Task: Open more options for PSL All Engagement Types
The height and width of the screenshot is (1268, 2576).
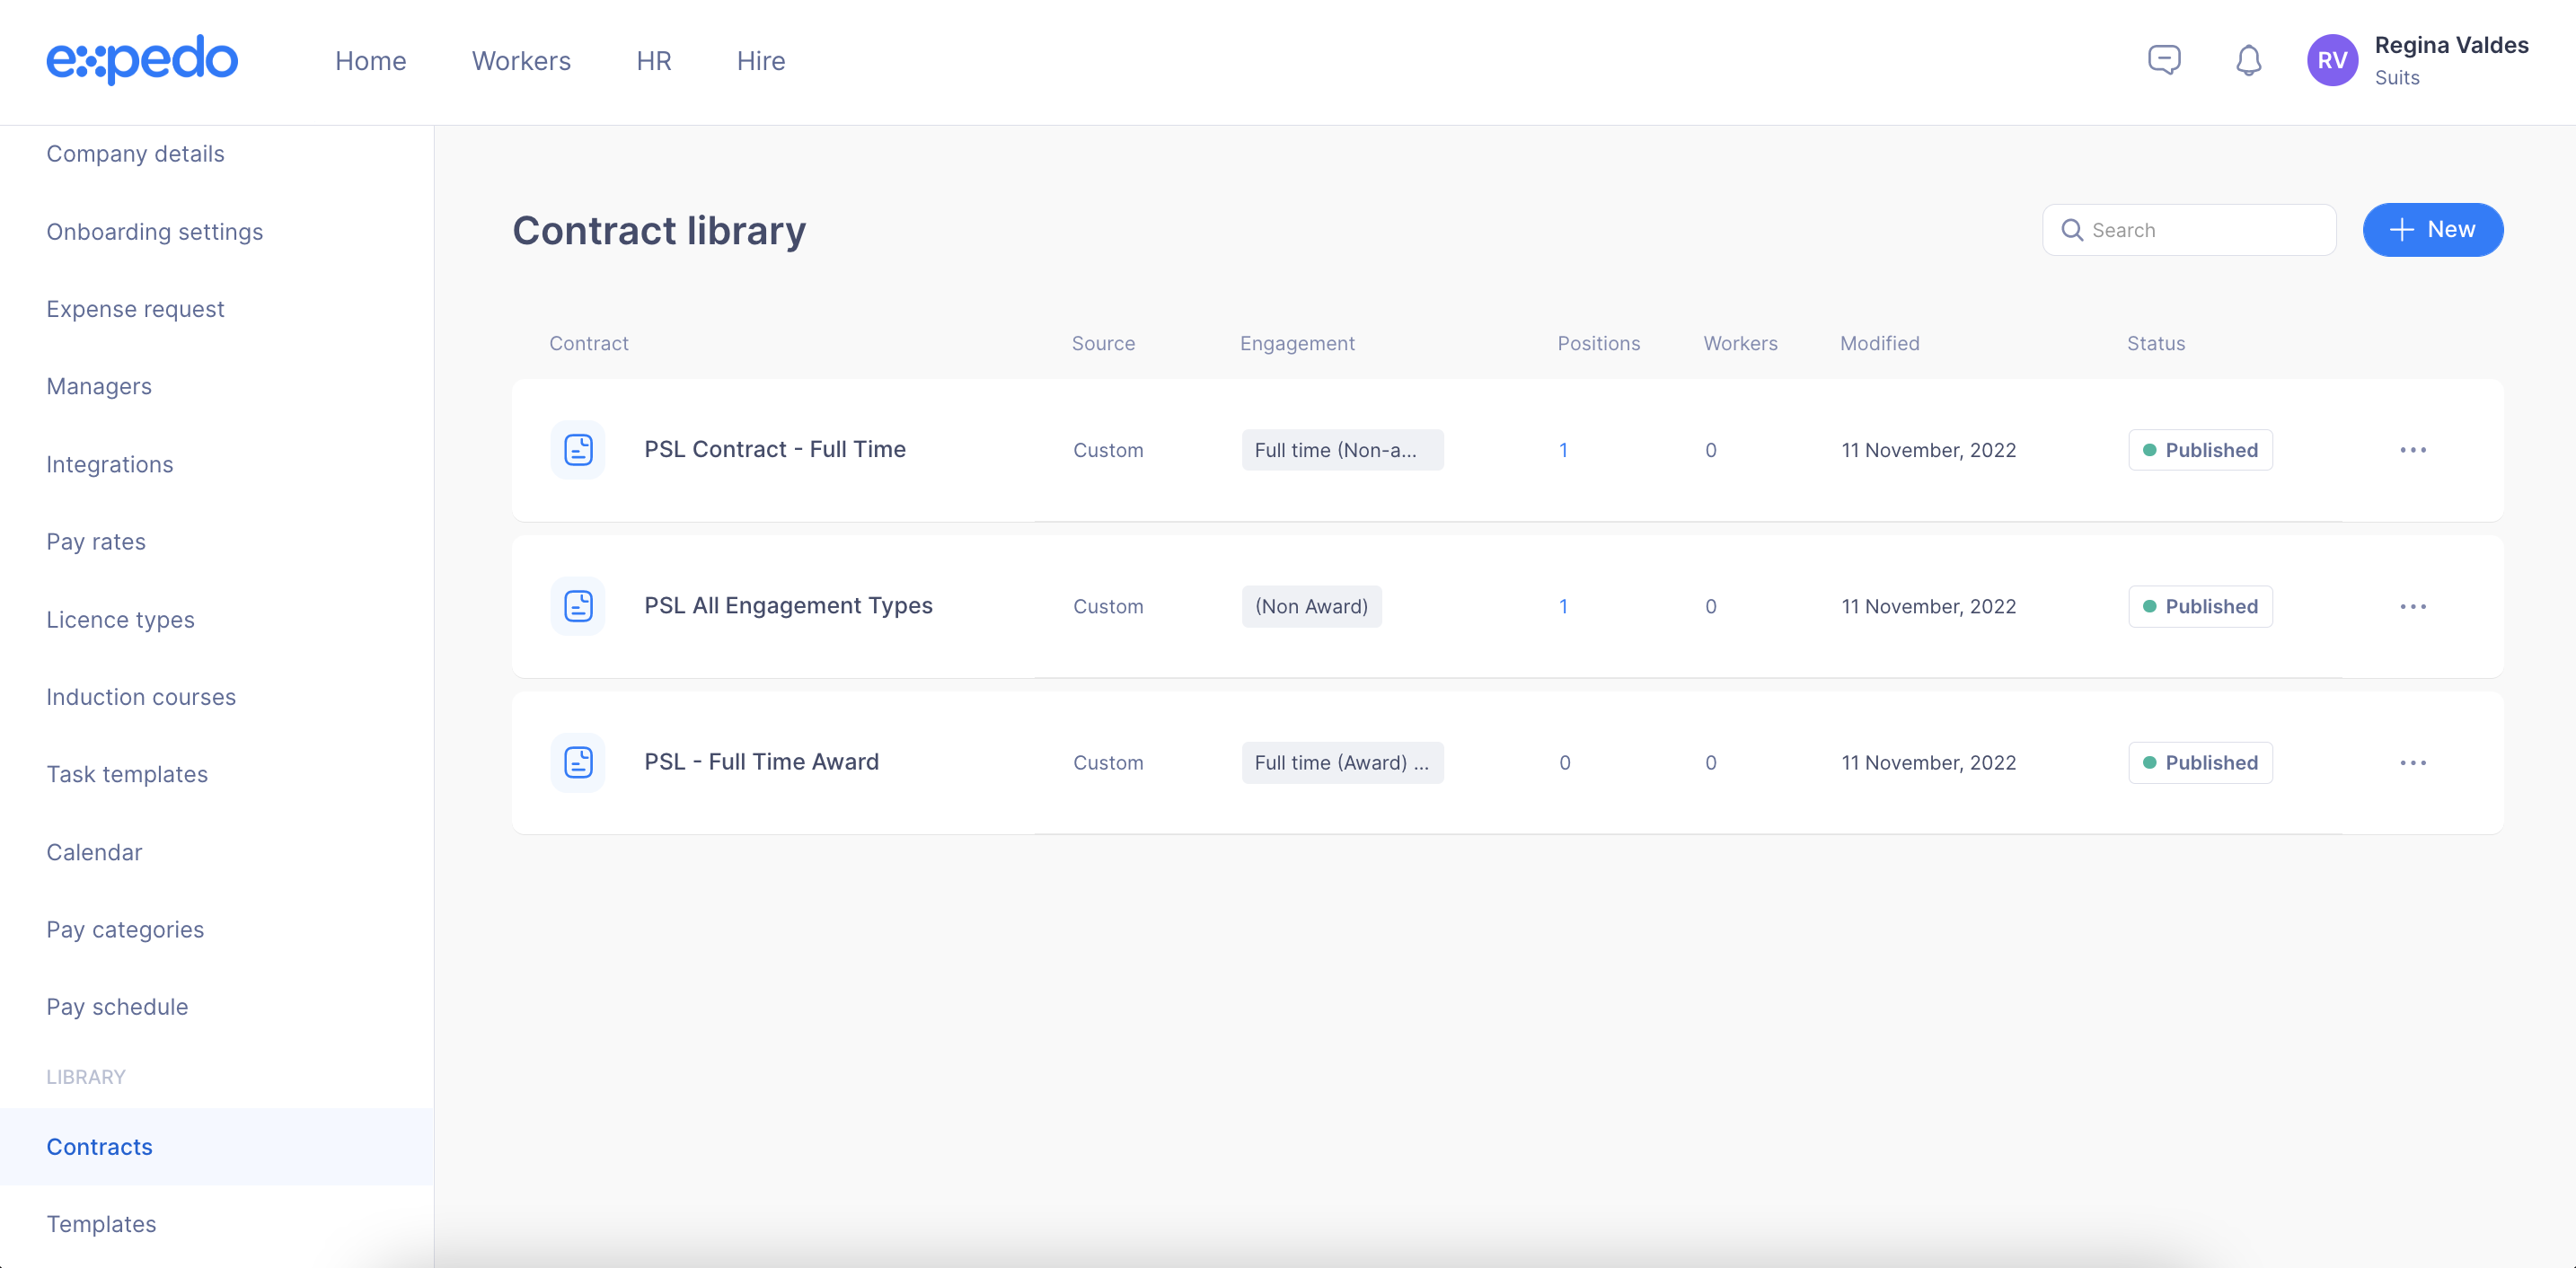Action: [2412, 606]
